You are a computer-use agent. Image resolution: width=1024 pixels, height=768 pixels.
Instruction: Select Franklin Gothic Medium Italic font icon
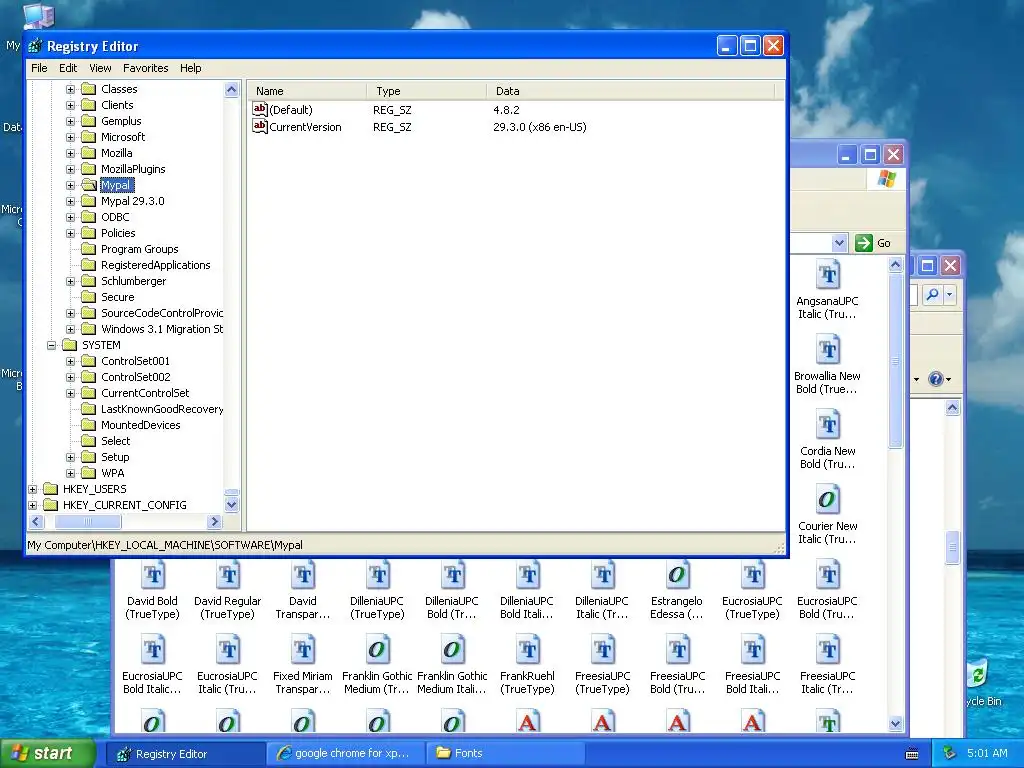tap(452, 650)
